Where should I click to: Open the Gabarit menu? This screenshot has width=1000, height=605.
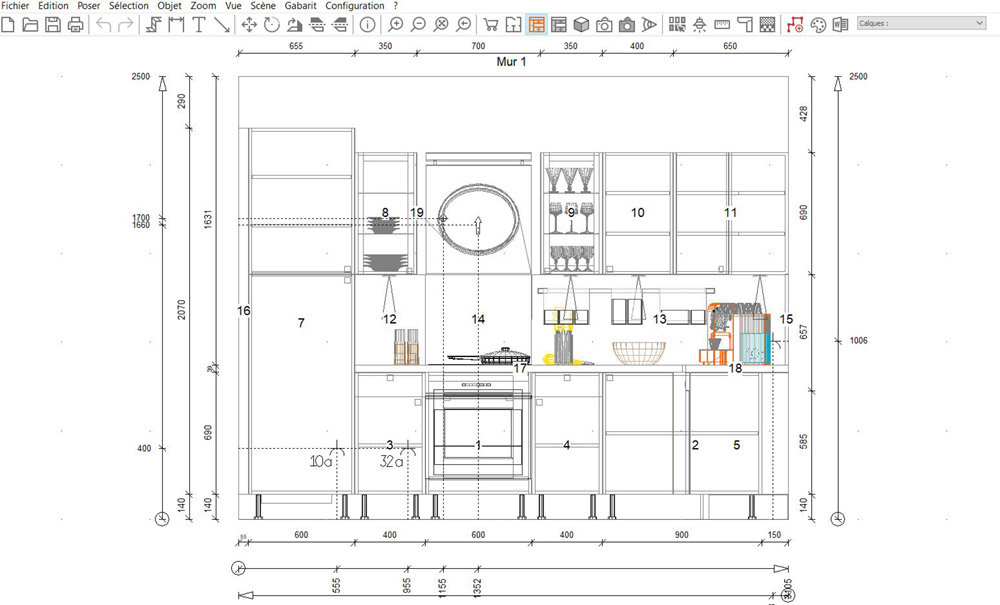301,6
